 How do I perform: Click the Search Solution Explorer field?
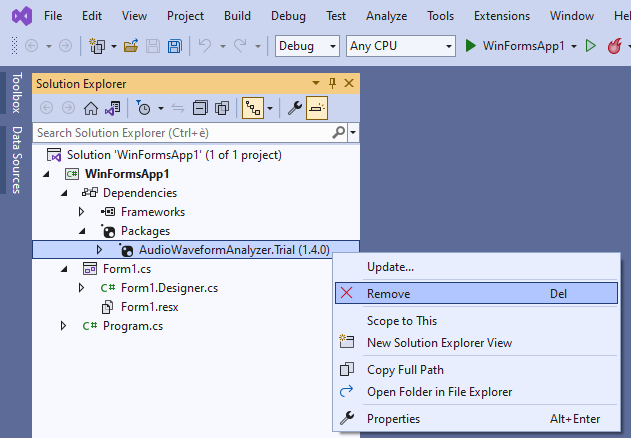point(180,132)
